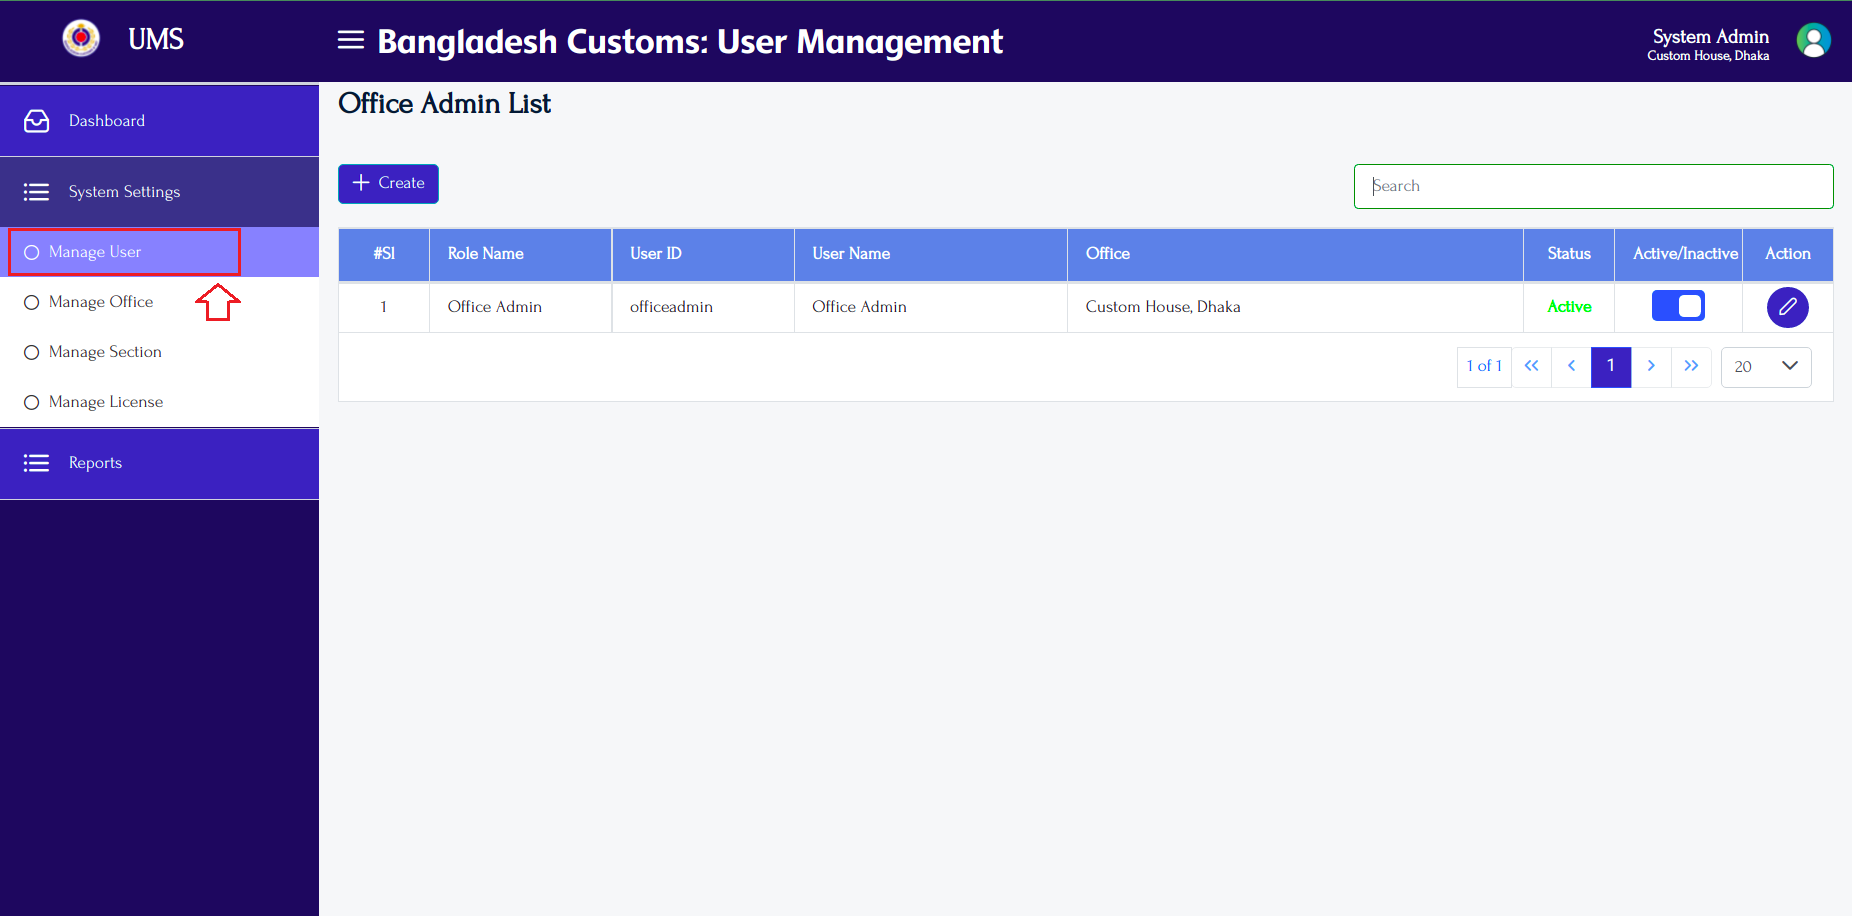Click the Create button
The image size is (1852, 916).
[388, 184]
